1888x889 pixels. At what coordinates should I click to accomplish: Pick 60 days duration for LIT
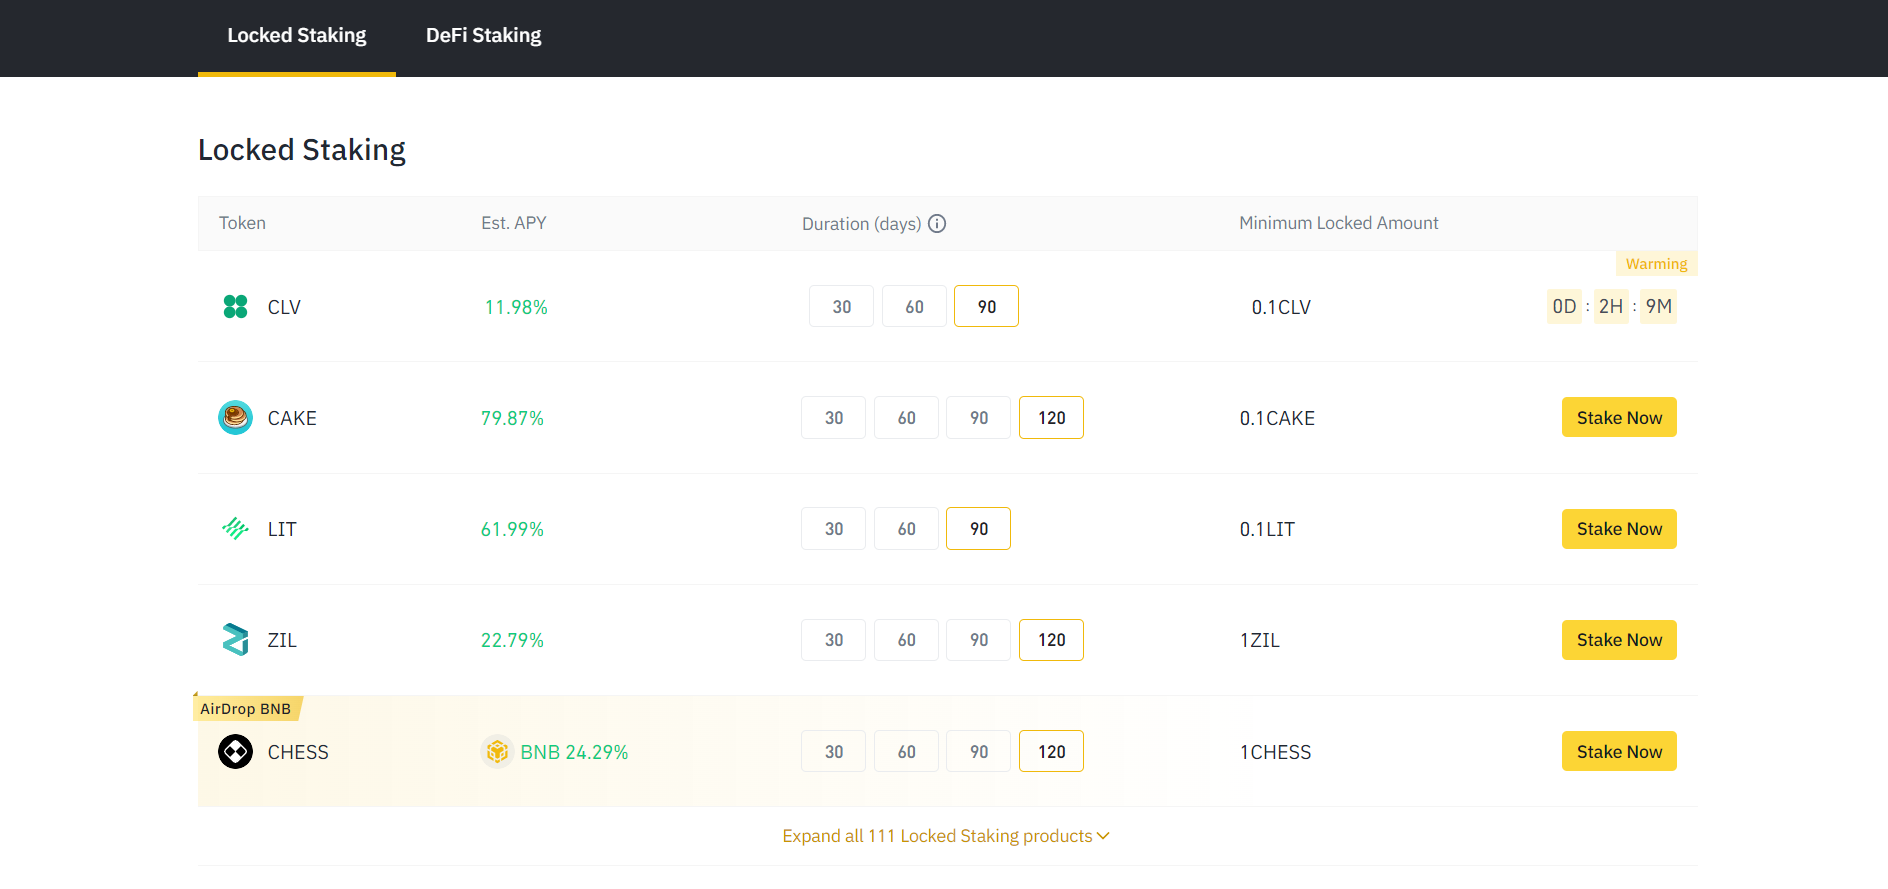pyautogui.click(x=906, y=528)
